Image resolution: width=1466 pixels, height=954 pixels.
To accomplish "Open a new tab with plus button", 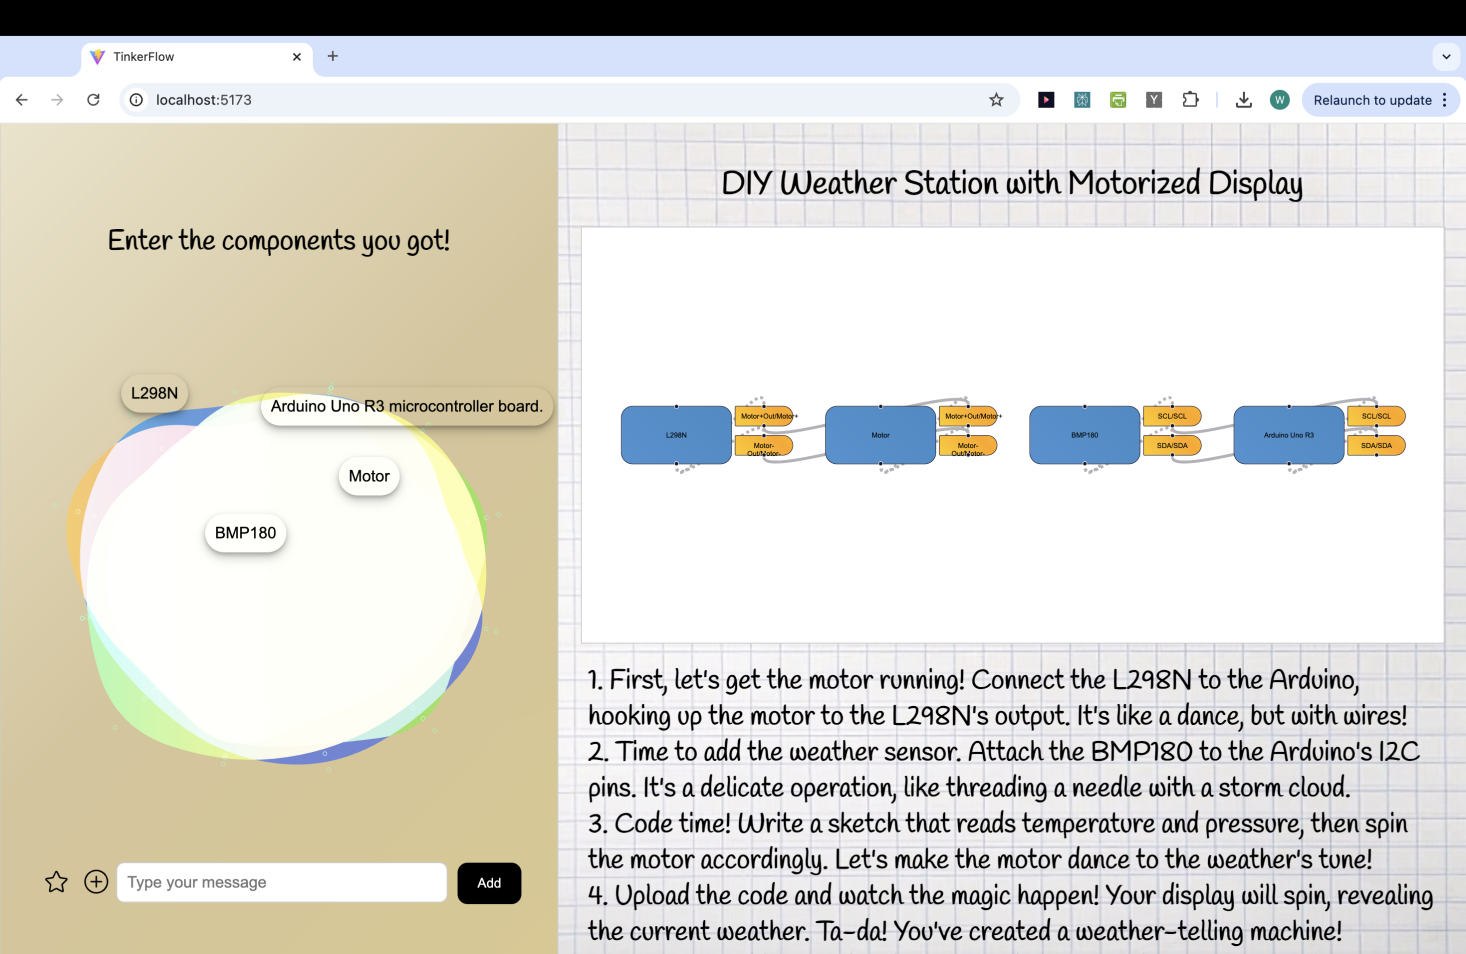I will (x=333, y=56).
